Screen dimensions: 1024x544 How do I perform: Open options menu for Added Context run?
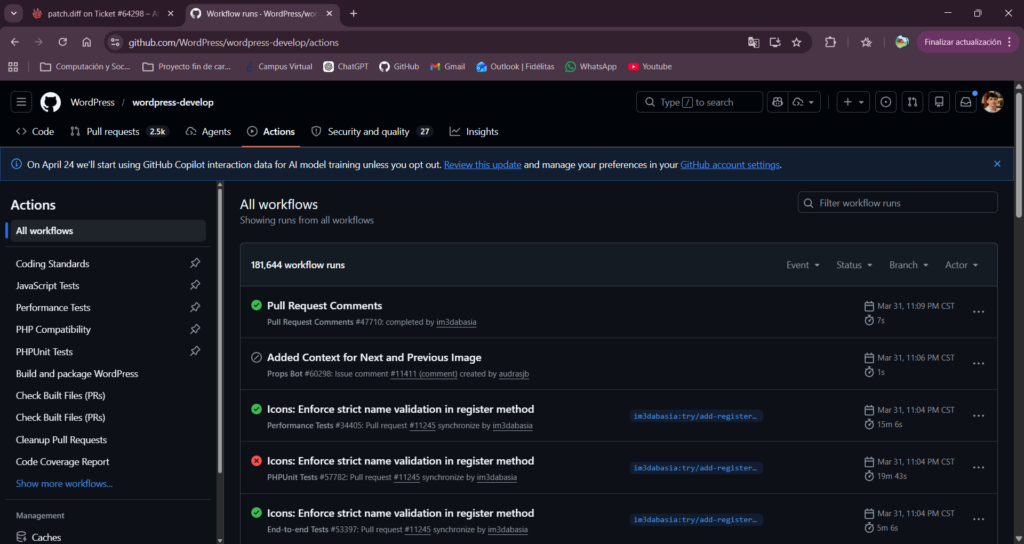(x=978, y=364)
